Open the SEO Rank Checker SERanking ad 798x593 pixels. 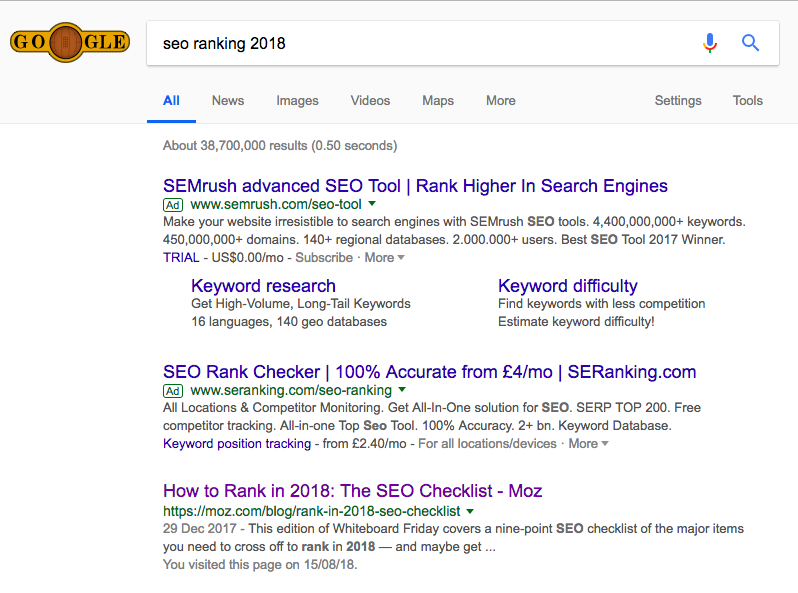pos(429,372)
